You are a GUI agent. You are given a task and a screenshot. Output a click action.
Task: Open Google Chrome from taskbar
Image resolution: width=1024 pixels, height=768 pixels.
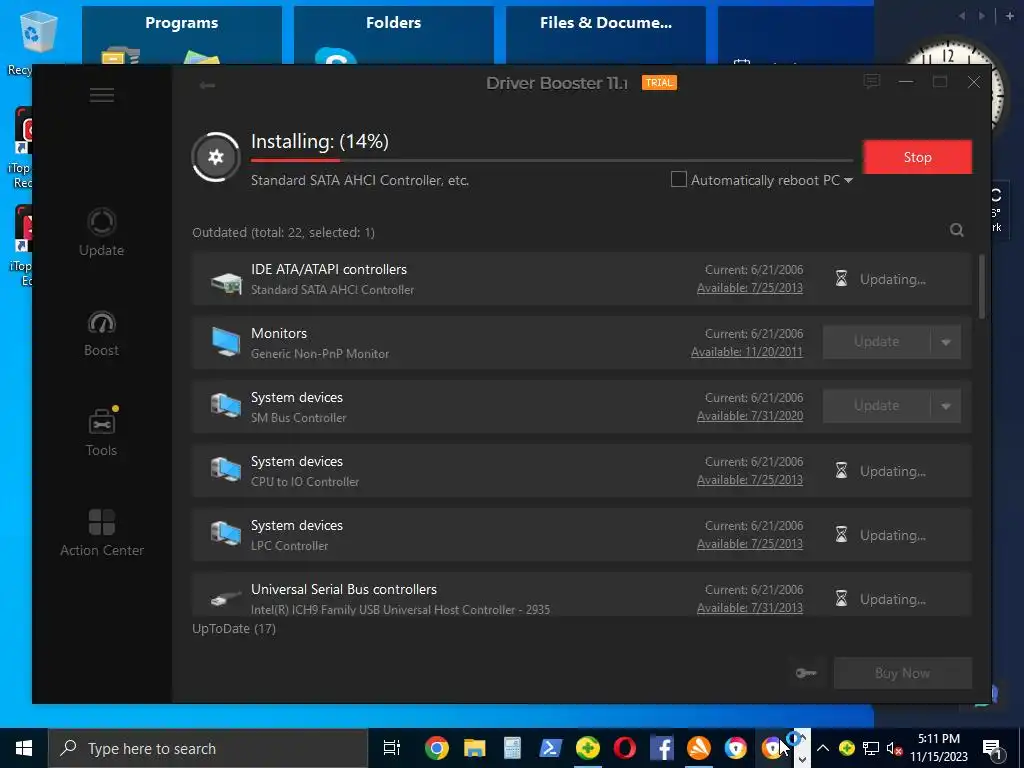tap(437, 748)
